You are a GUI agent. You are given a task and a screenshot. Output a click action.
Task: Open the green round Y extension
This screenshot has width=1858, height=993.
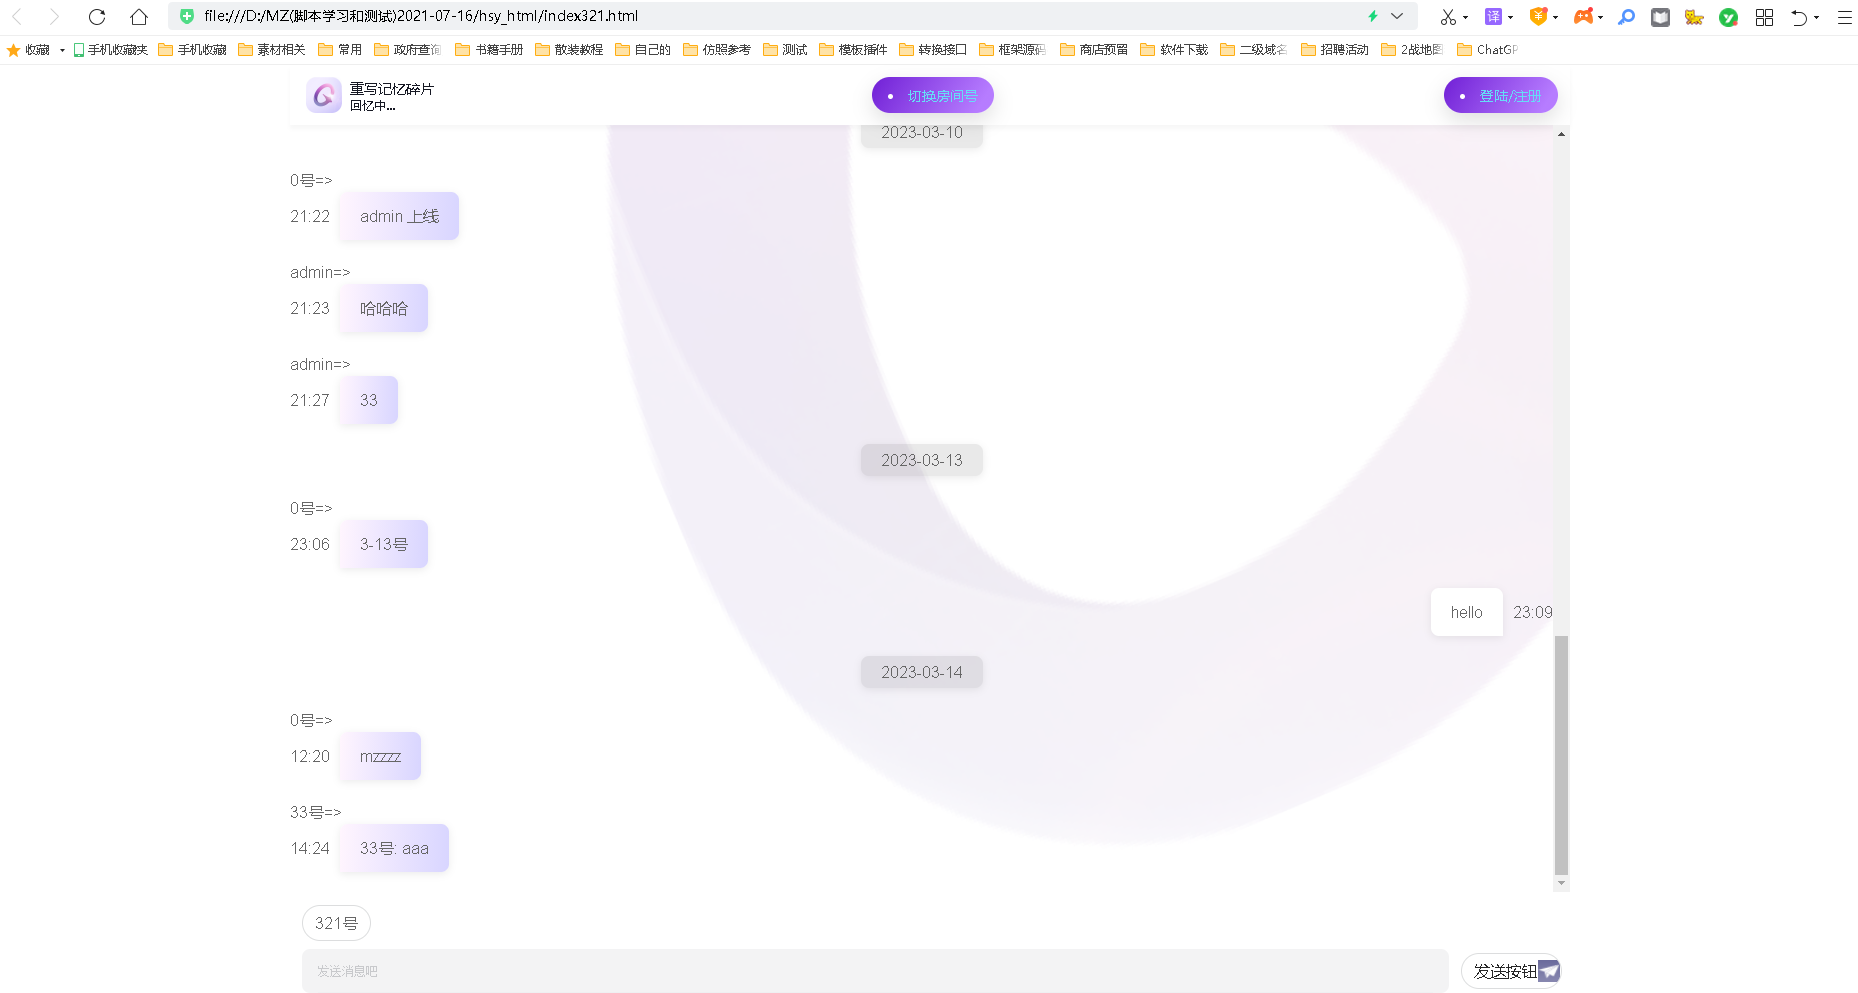pos(1728,17)
